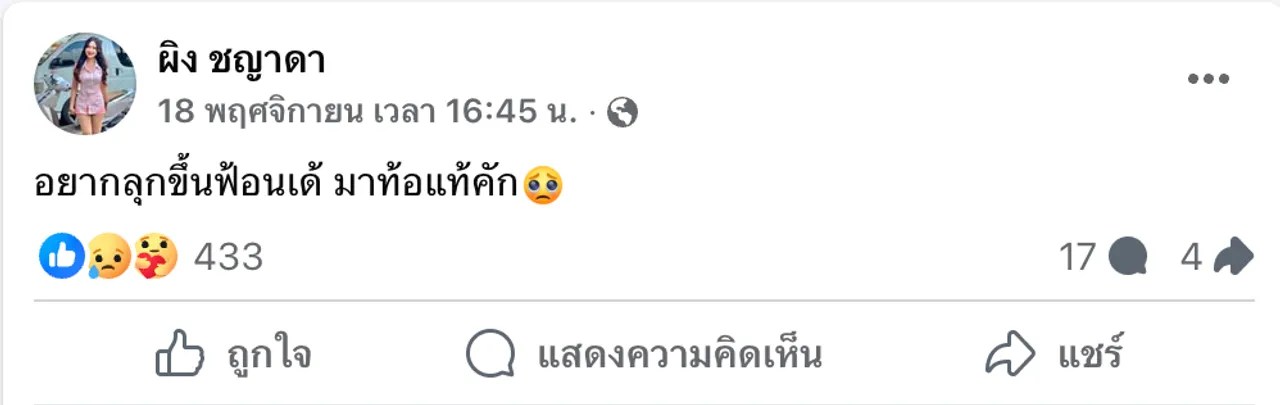Click the public globe privacy icon

pyautogui.click(x=622, y=113)
